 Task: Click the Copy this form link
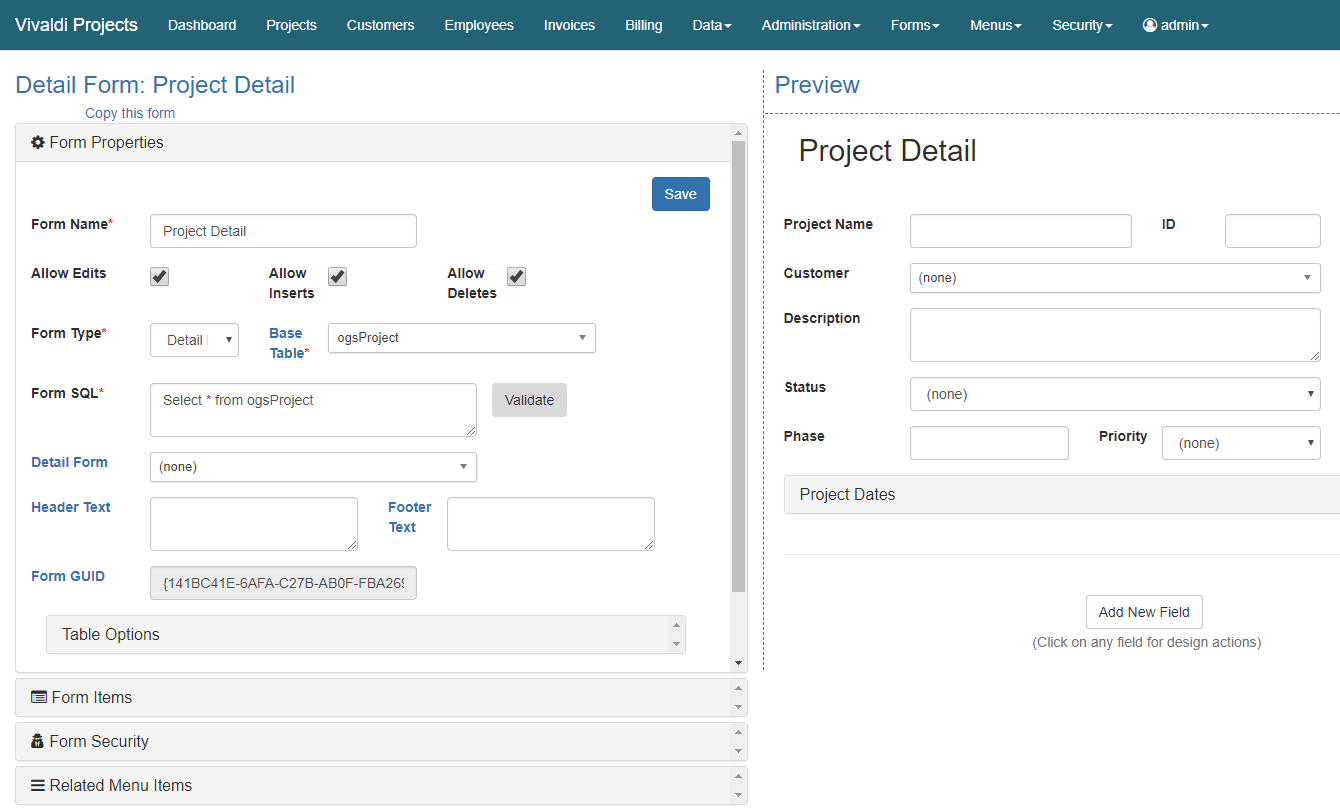(x=129, y=113)
